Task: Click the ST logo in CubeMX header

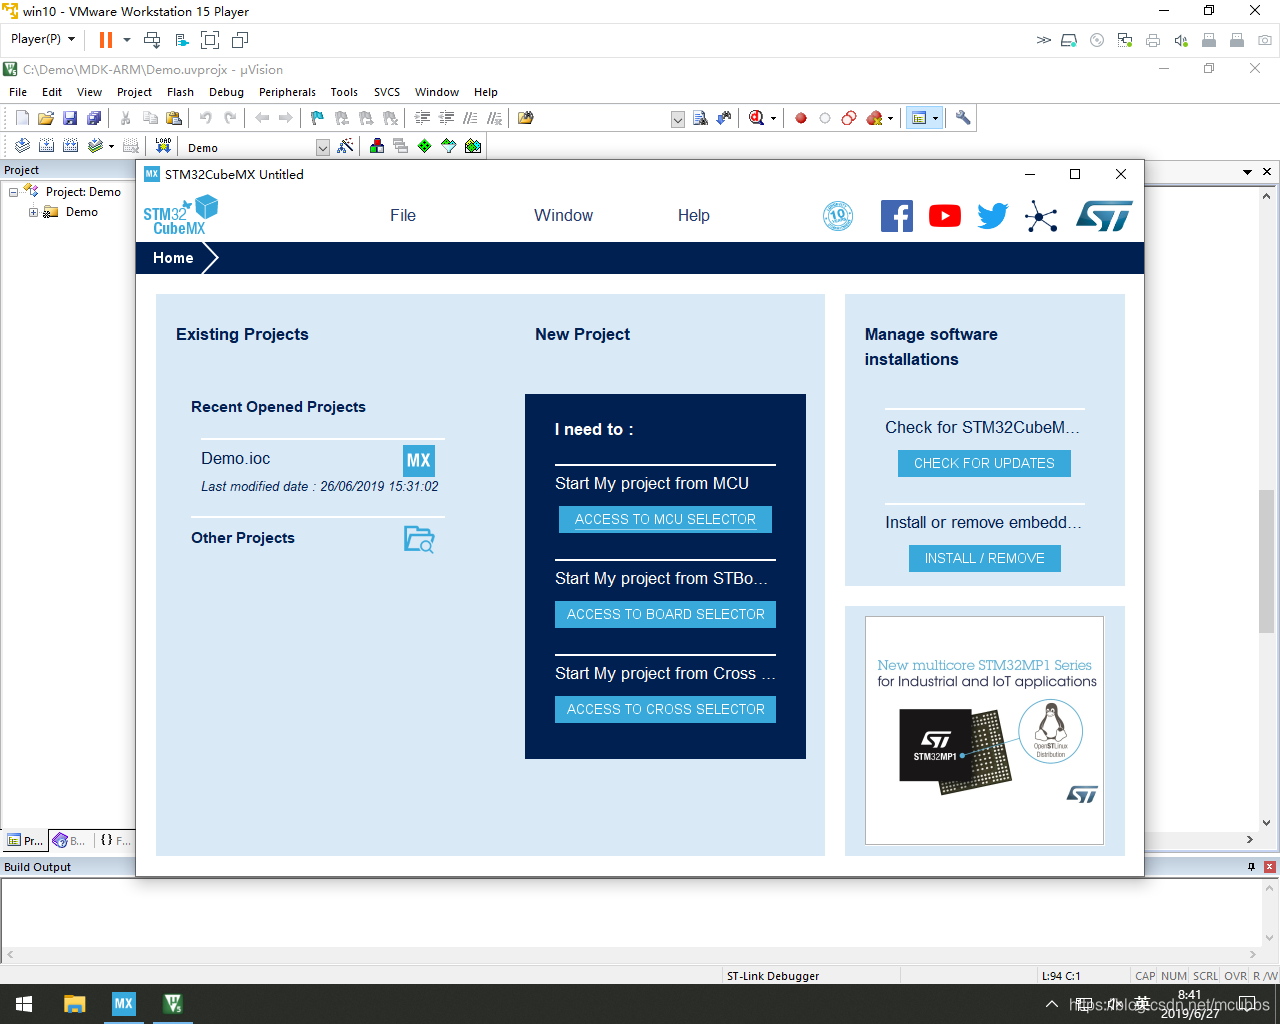Action: [1104, 216]
